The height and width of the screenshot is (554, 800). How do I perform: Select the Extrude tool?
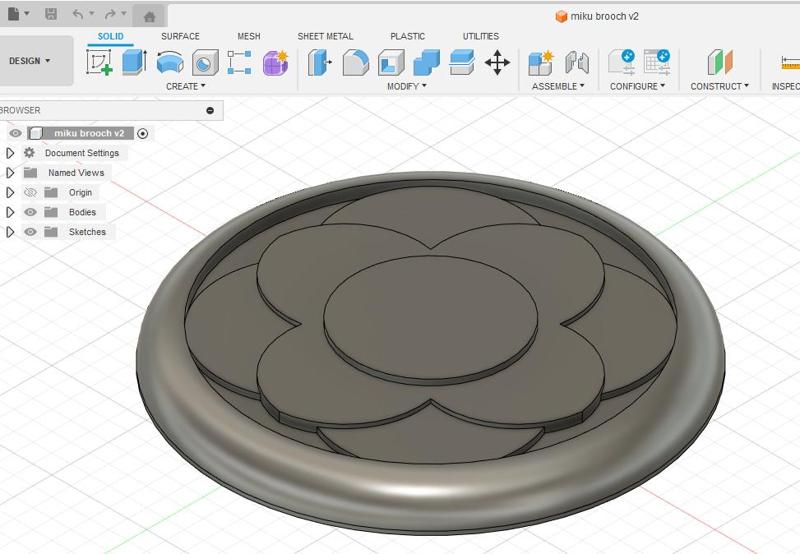135,62
